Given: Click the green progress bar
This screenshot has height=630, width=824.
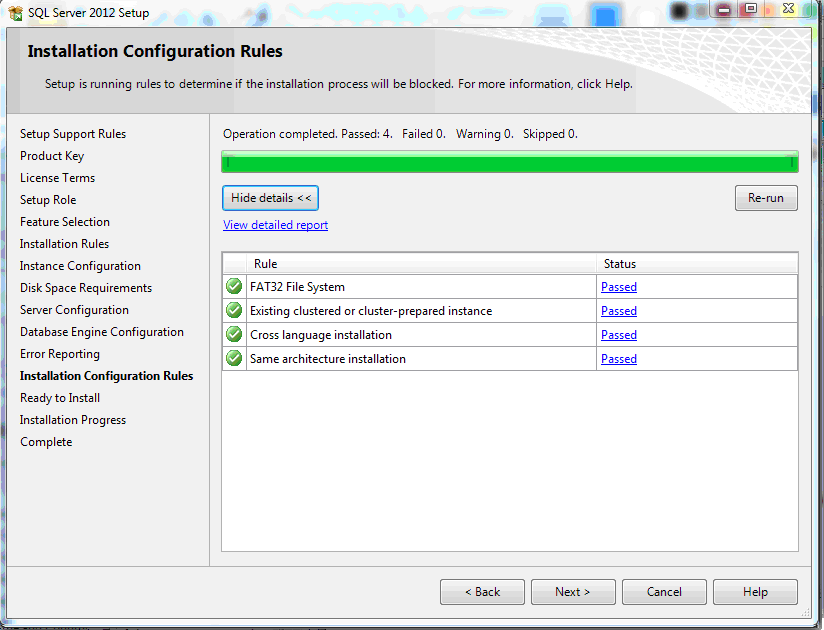Looking at the screenshot, I should click(509, 162).
